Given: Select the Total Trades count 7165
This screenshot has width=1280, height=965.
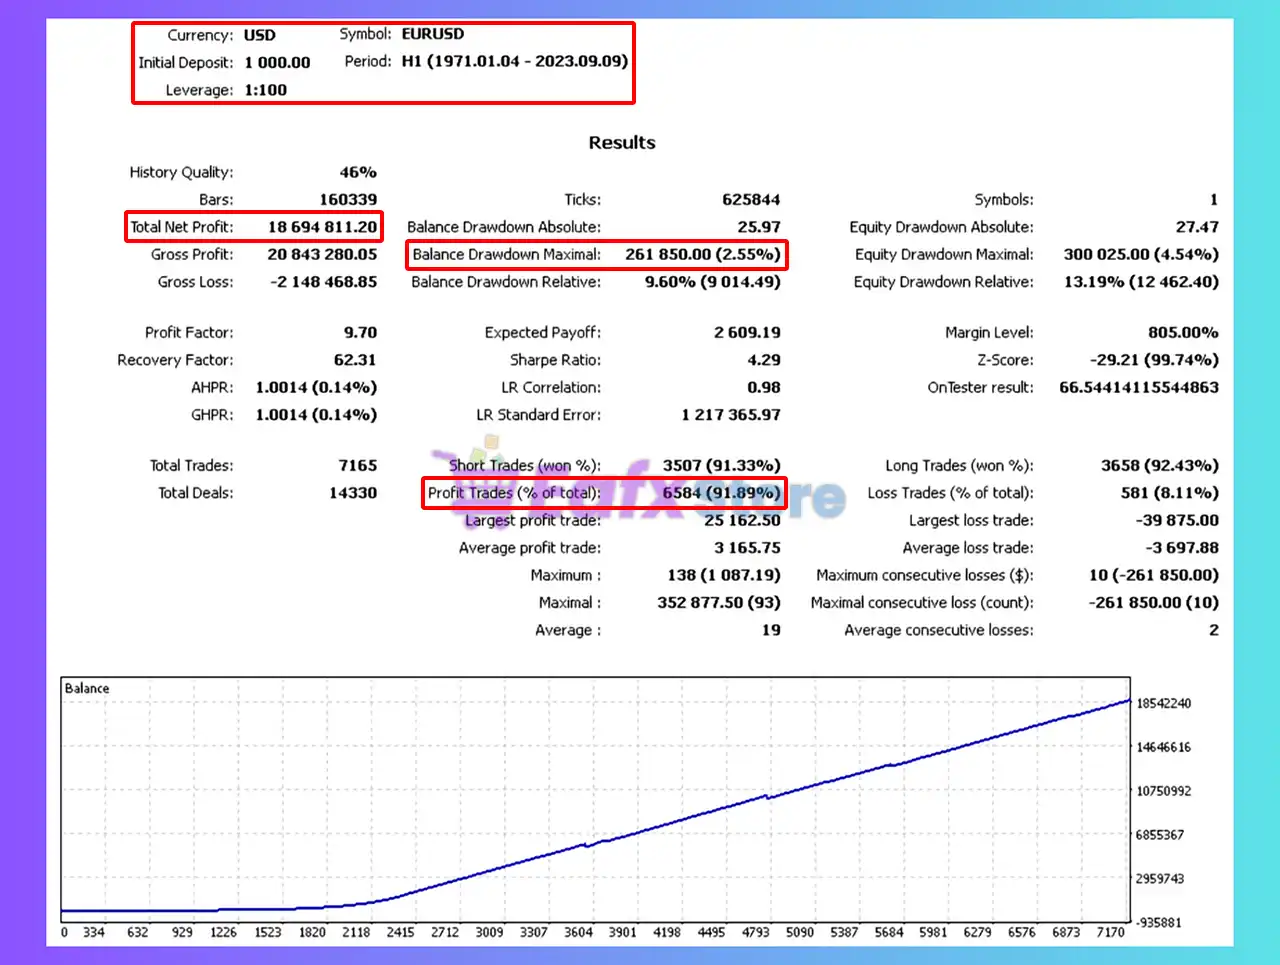Looking at the screenshot, I should pyautogui.click(x=357, y=466).
